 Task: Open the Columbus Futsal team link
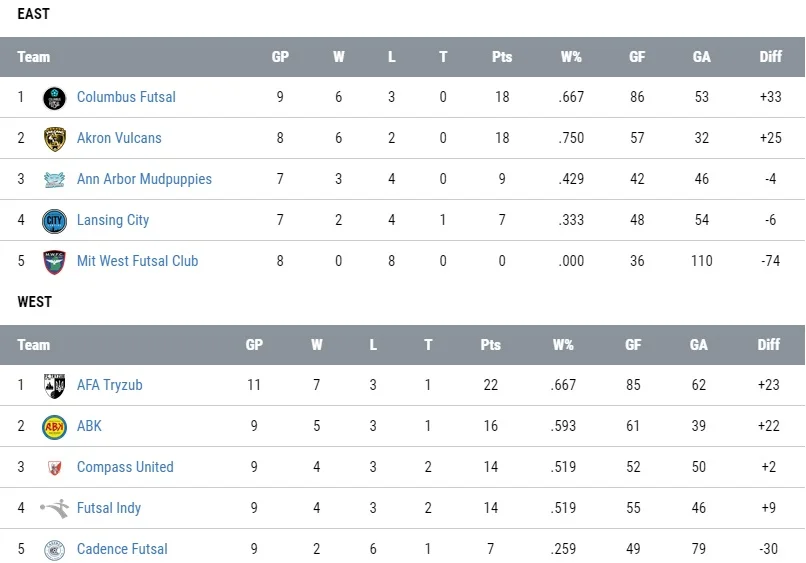(126, 98)
